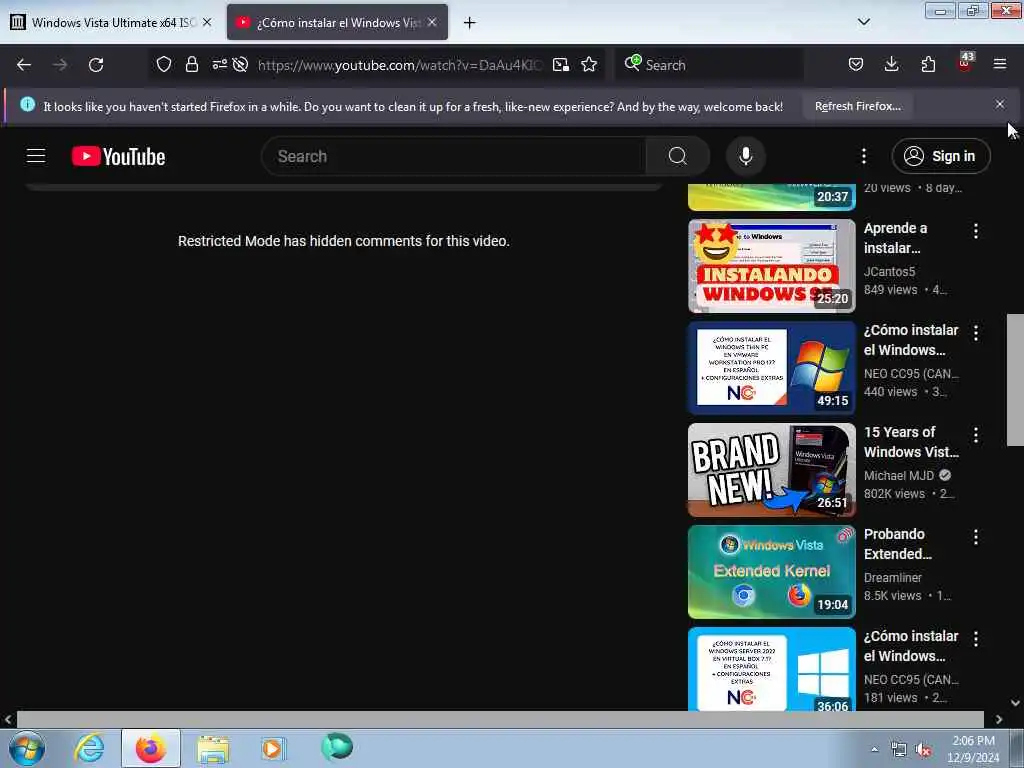The height and width of the screenshot is (768, 1024).
Task: Click the YouTube Sign in button
Action: point(941,156)
